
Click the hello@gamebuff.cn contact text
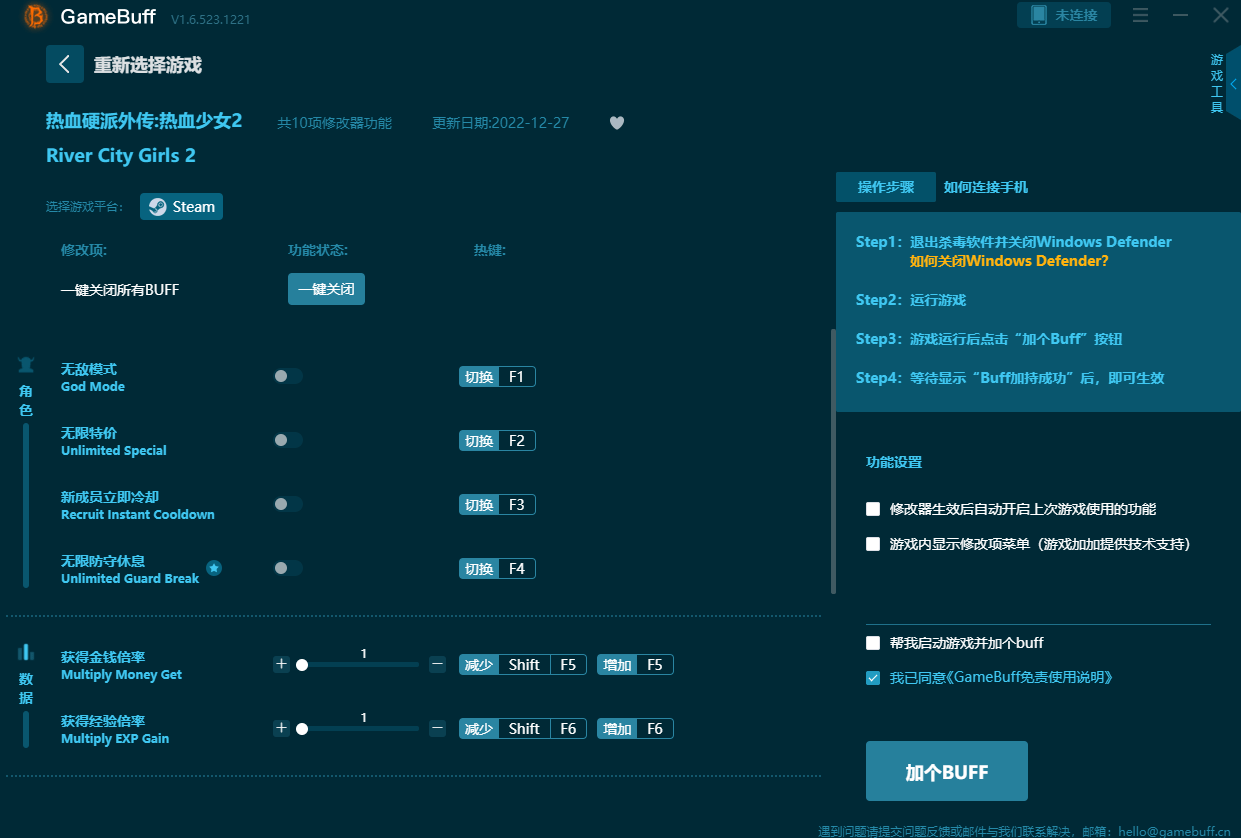[x=1174, y=831]
